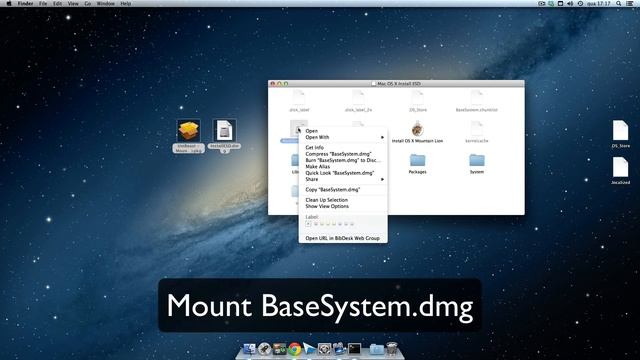The image size is (640, 360).
Task: Choose Get Info from the context menu
Action: point(343,147)
